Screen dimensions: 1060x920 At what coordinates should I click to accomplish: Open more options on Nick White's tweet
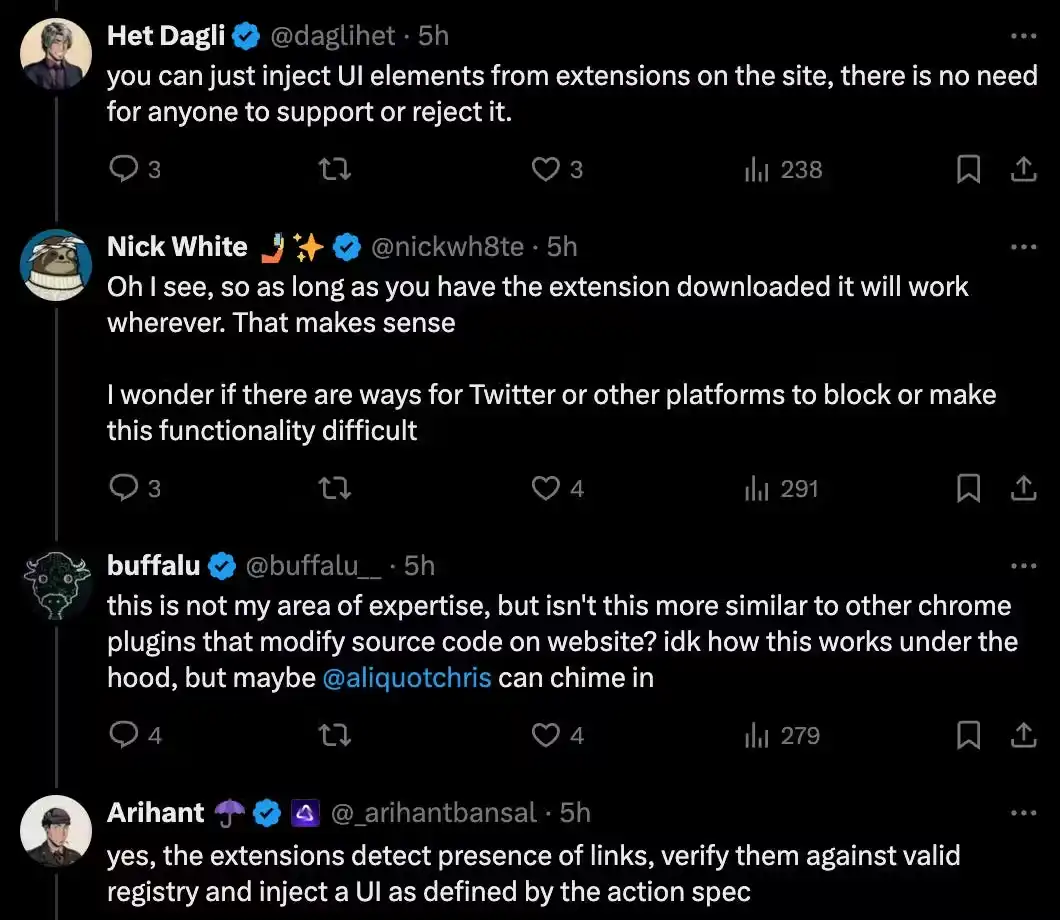click(x=1023, y=247)
